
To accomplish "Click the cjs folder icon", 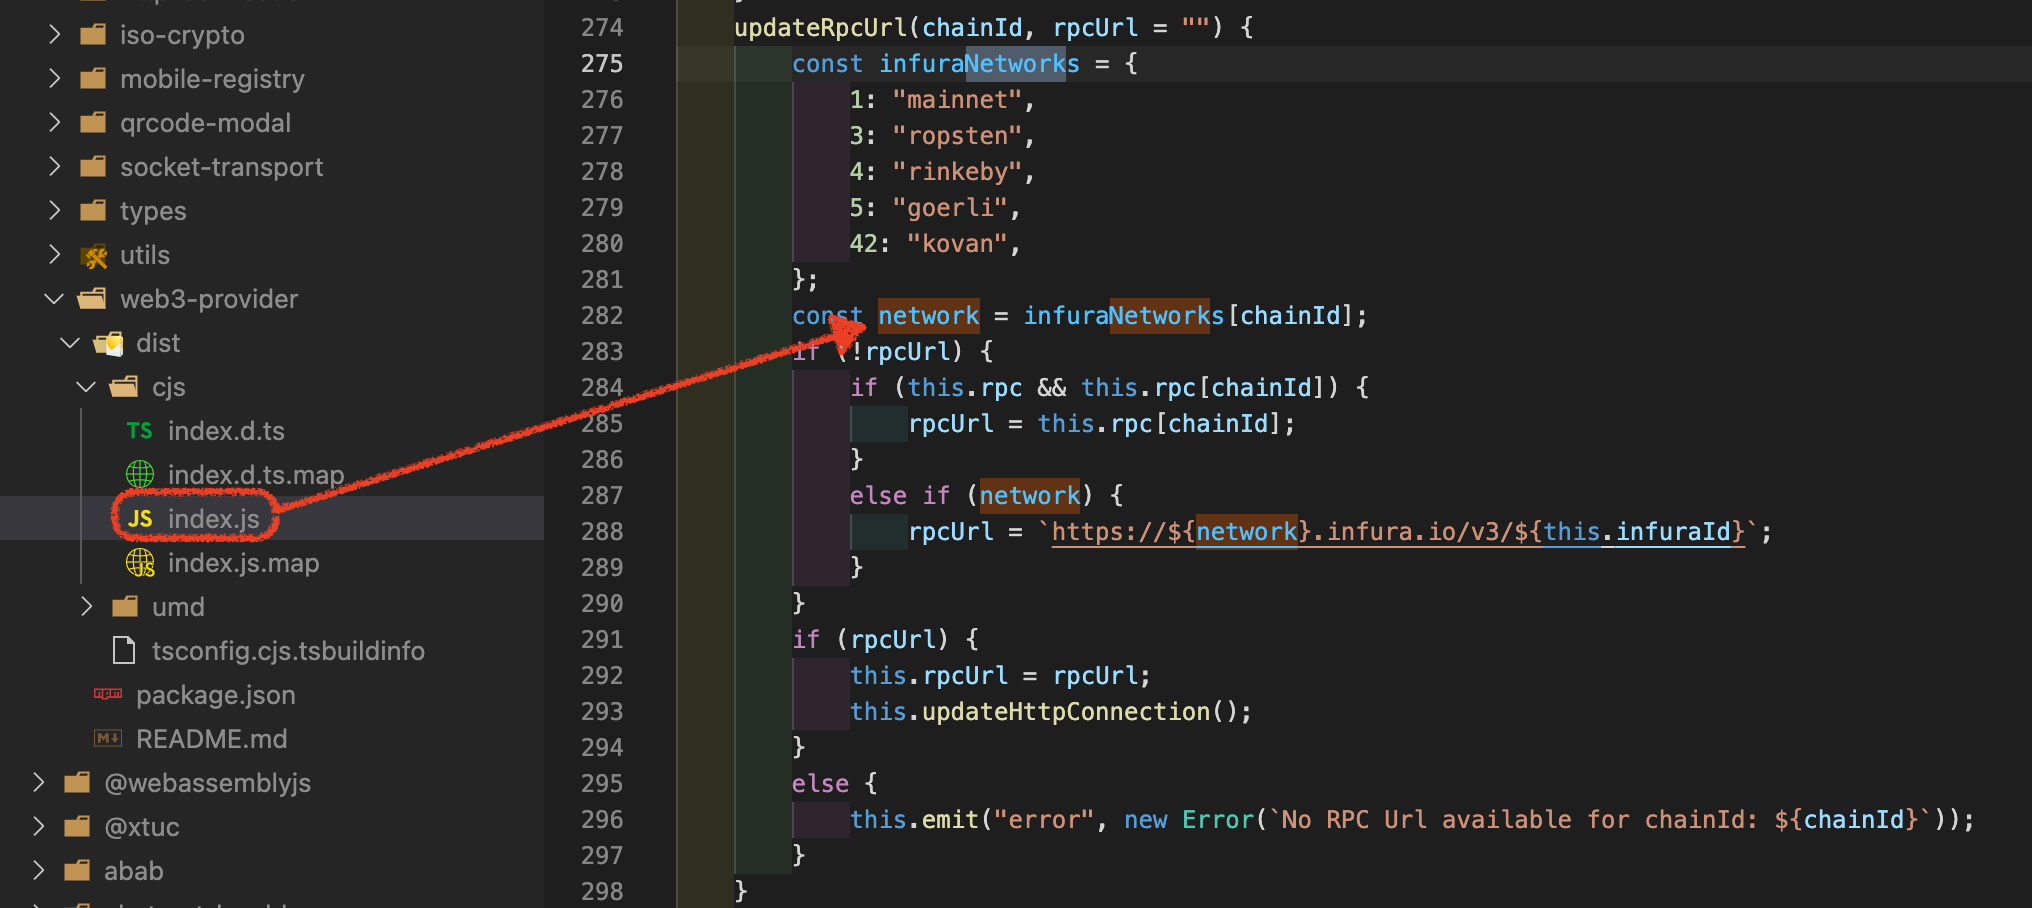I will 124,387.
